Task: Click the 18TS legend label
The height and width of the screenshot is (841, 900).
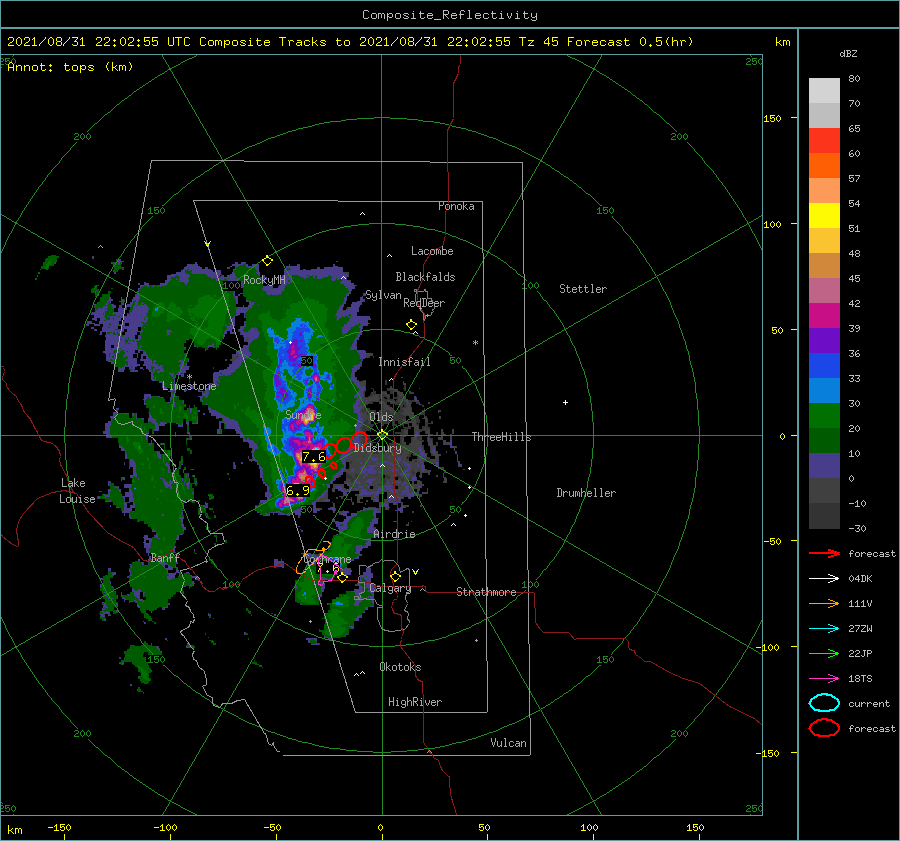Action: pos(860,678)
